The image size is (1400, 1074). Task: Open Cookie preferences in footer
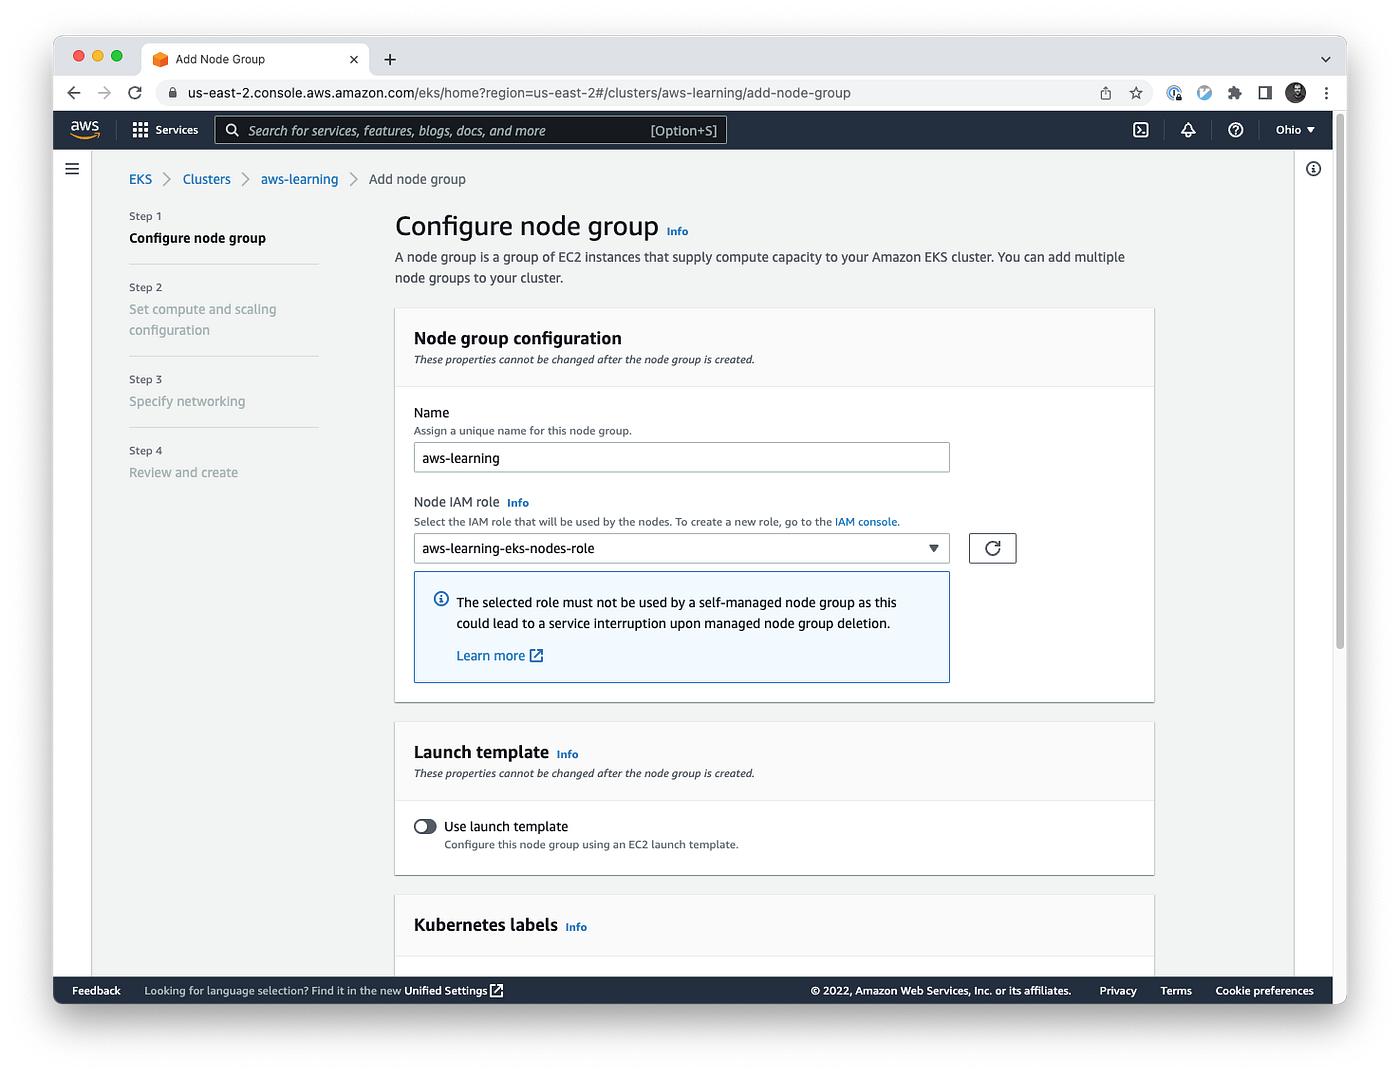pyautogui.click(x=1264, y=991)
